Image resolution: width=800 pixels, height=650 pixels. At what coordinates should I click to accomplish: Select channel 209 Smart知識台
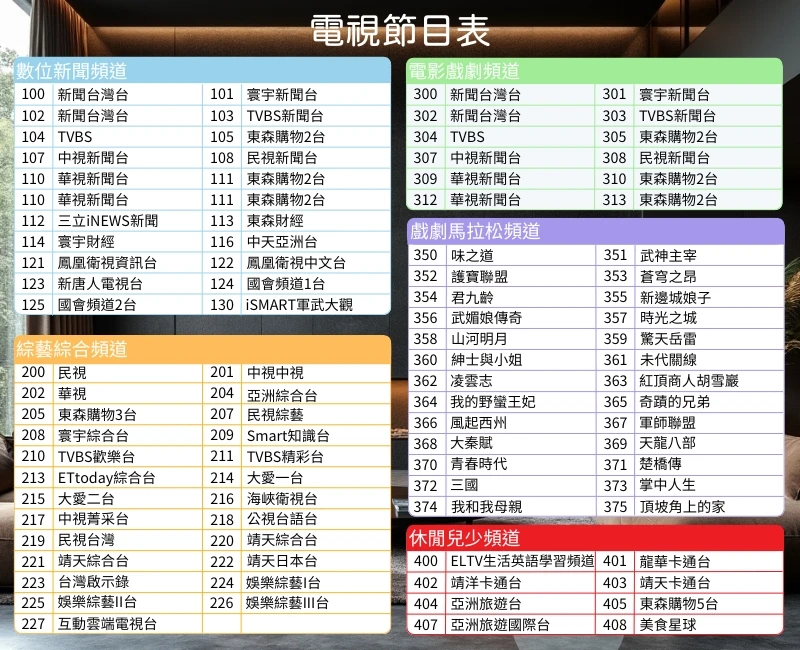tap(288, 436)
